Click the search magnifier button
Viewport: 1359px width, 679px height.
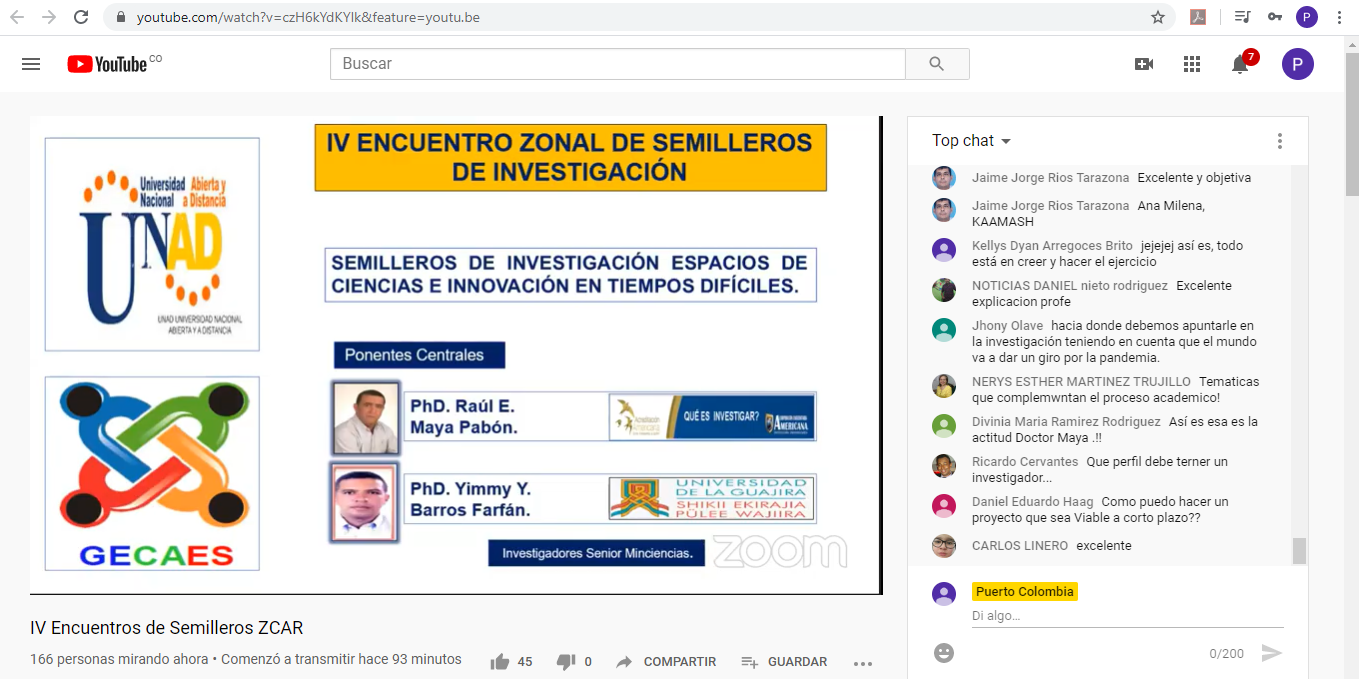[x=937, y=64]
